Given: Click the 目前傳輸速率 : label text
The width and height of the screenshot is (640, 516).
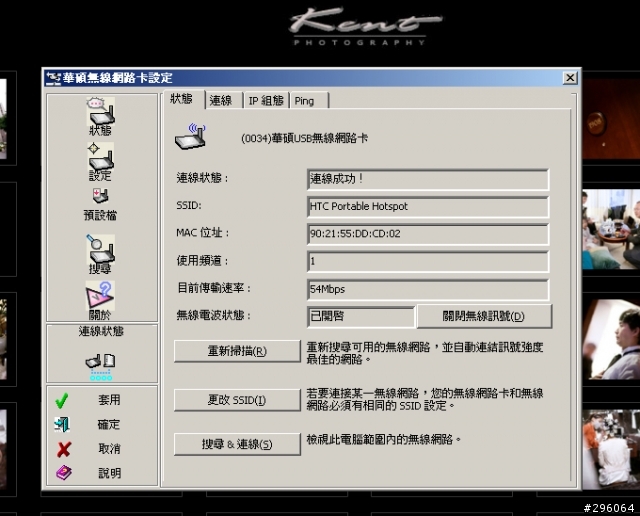Looking at the screenshot, I should [214, 288].
